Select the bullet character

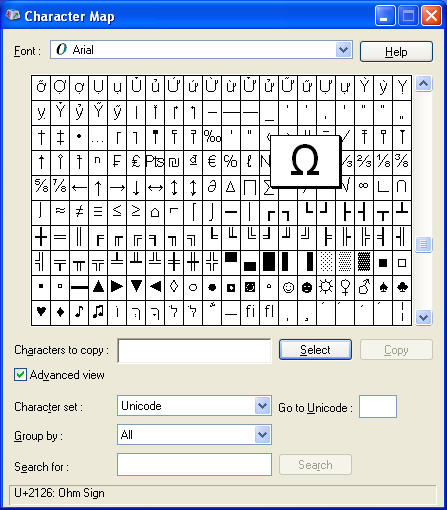tap(79, 138)
